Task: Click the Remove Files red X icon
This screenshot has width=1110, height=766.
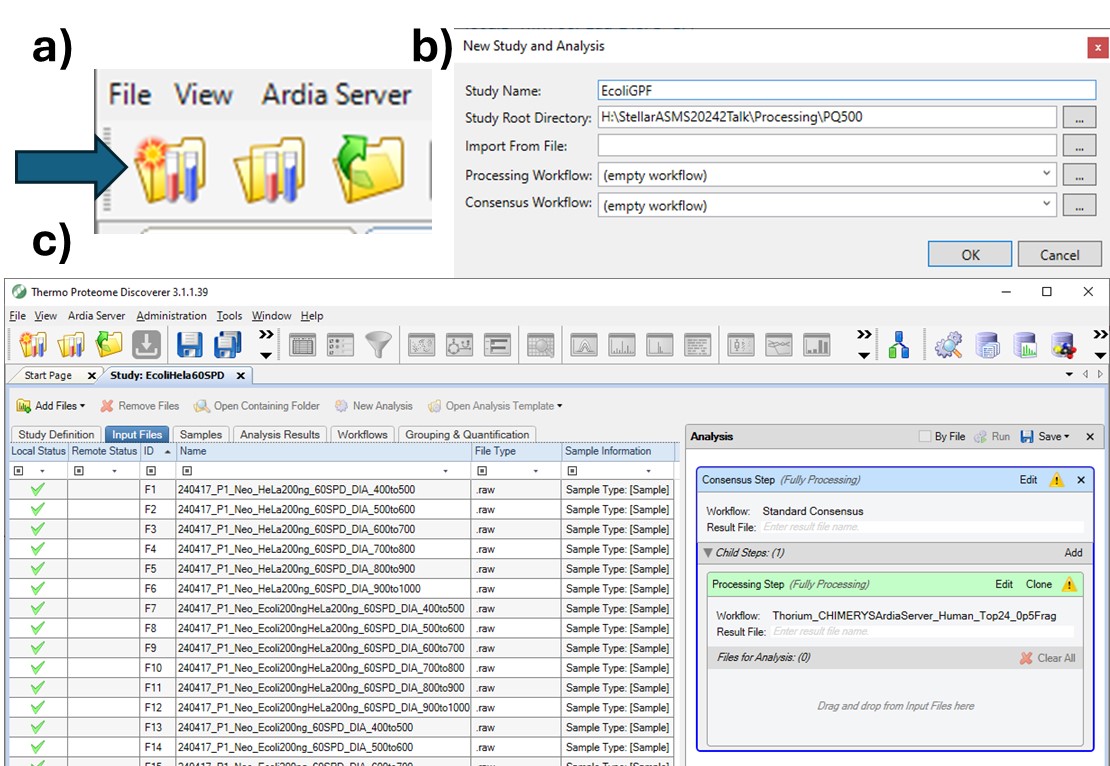Action: click(107, 406)
